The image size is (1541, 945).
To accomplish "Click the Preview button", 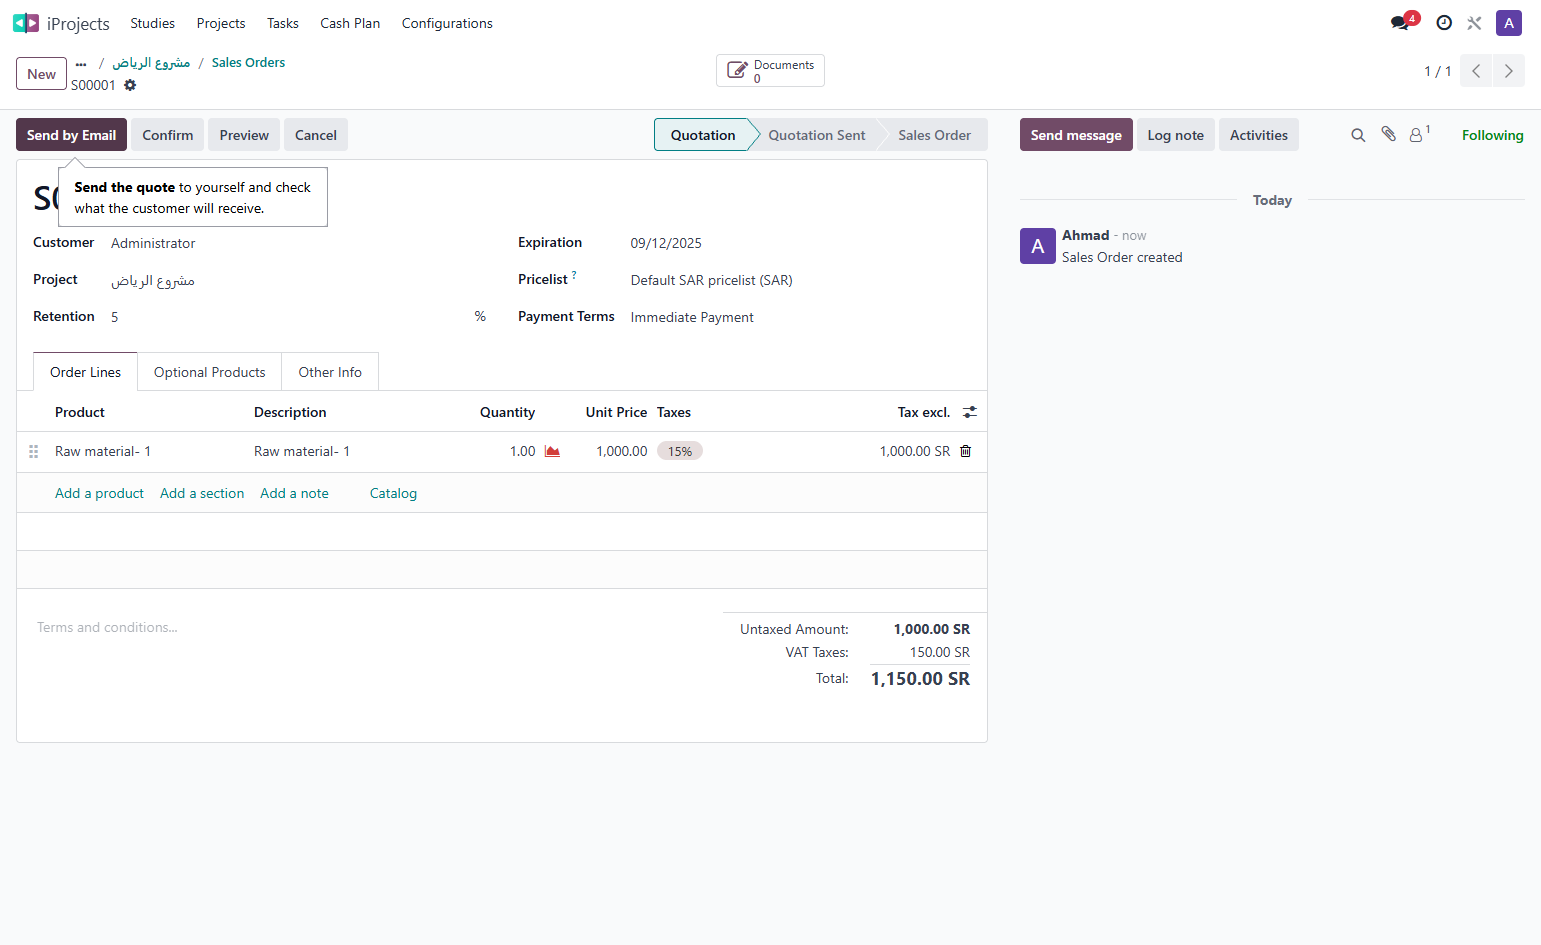I will tap(244, 135).
